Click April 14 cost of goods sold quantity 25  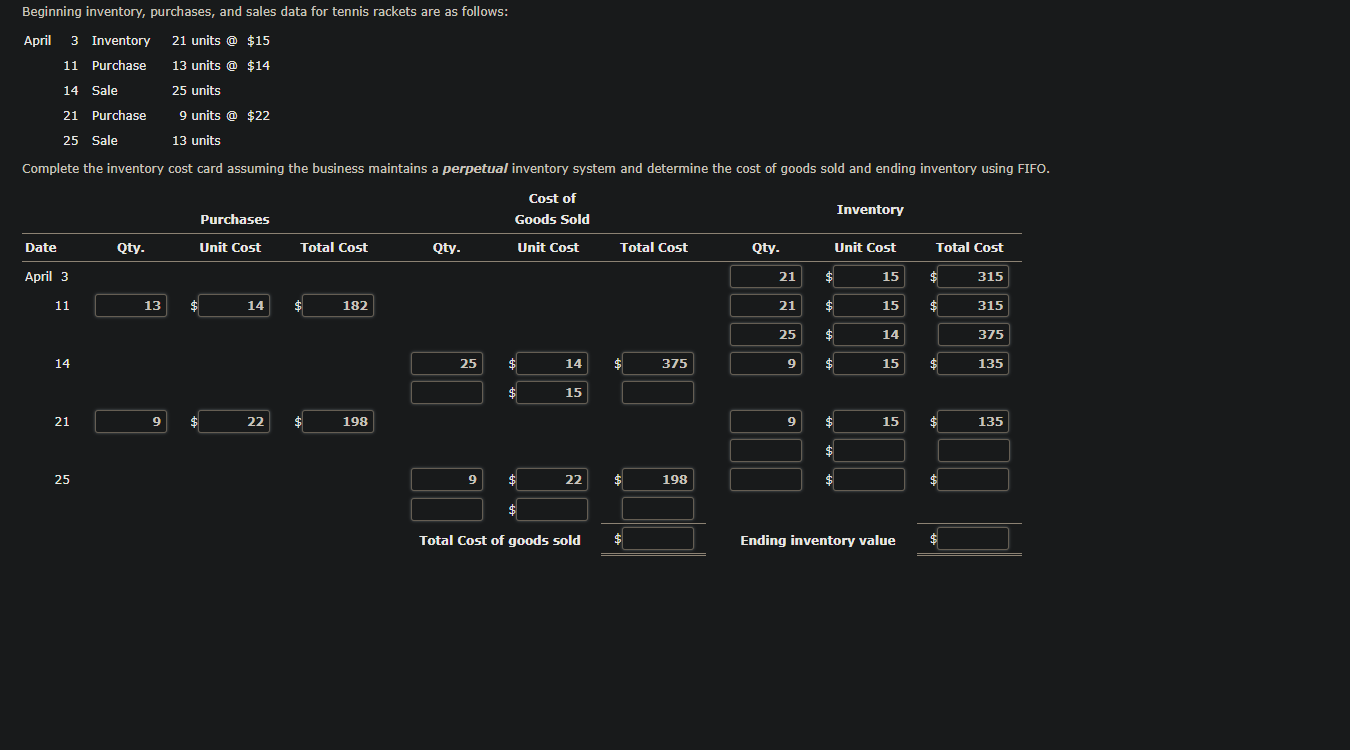pos(447,364)
